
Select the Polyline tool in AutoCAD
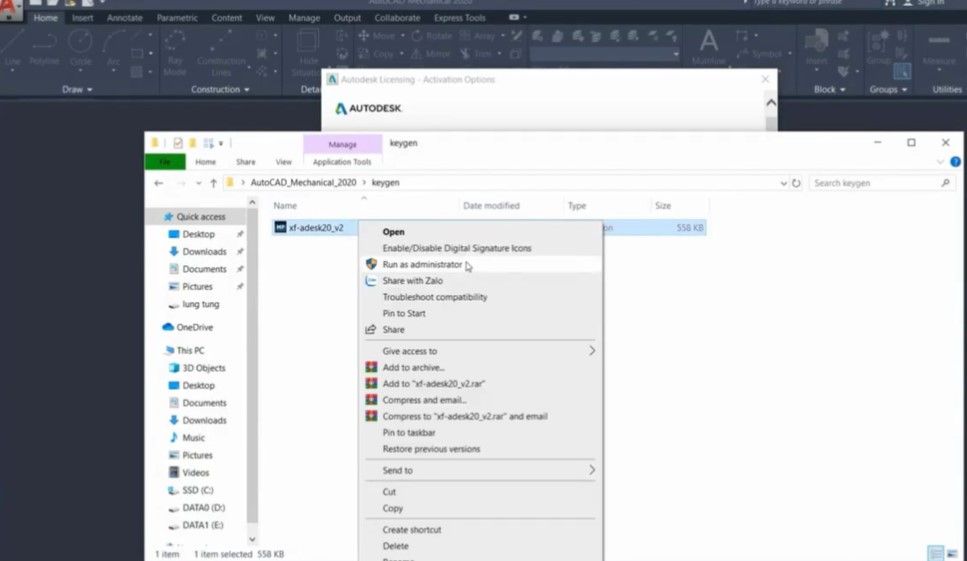[x=44, y=47]
